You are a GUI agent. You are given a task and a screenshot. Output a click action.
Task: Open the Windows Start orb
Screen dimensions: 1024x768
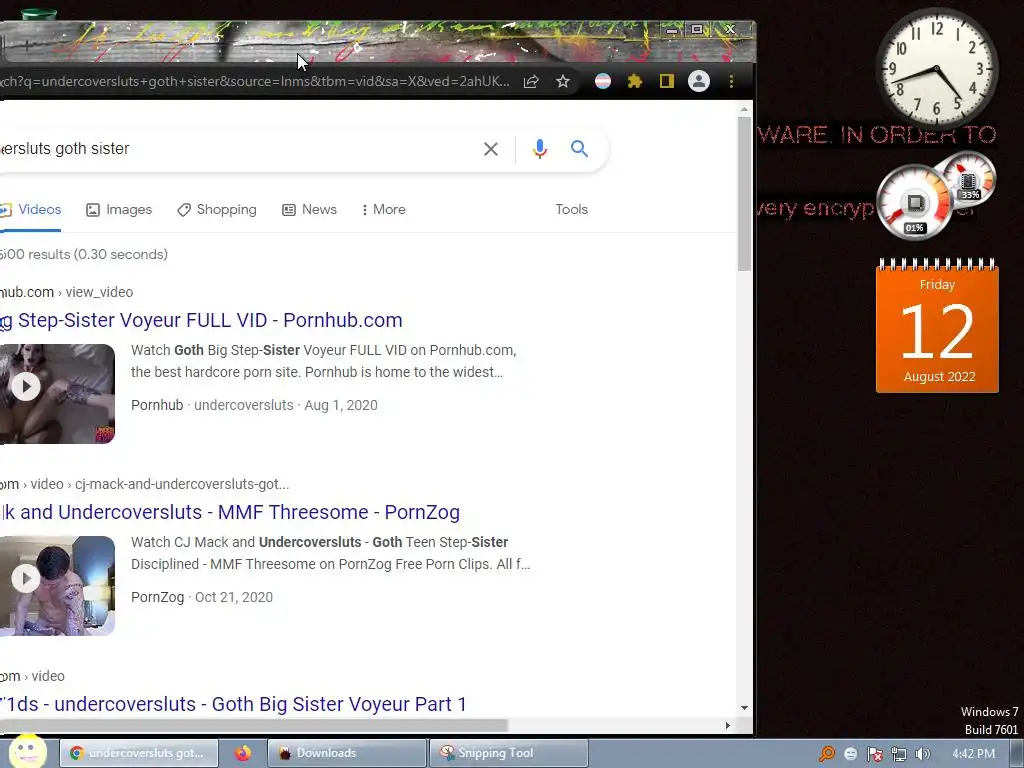pyautogui.click(x=27, y=752)
